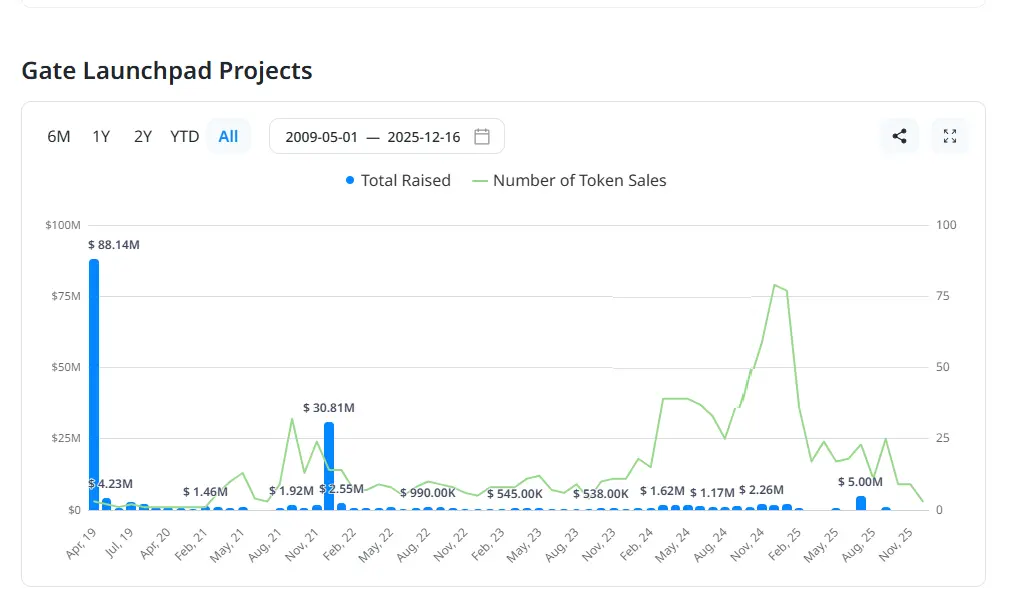Click the $ 545.00K data label

click(515, 494)
